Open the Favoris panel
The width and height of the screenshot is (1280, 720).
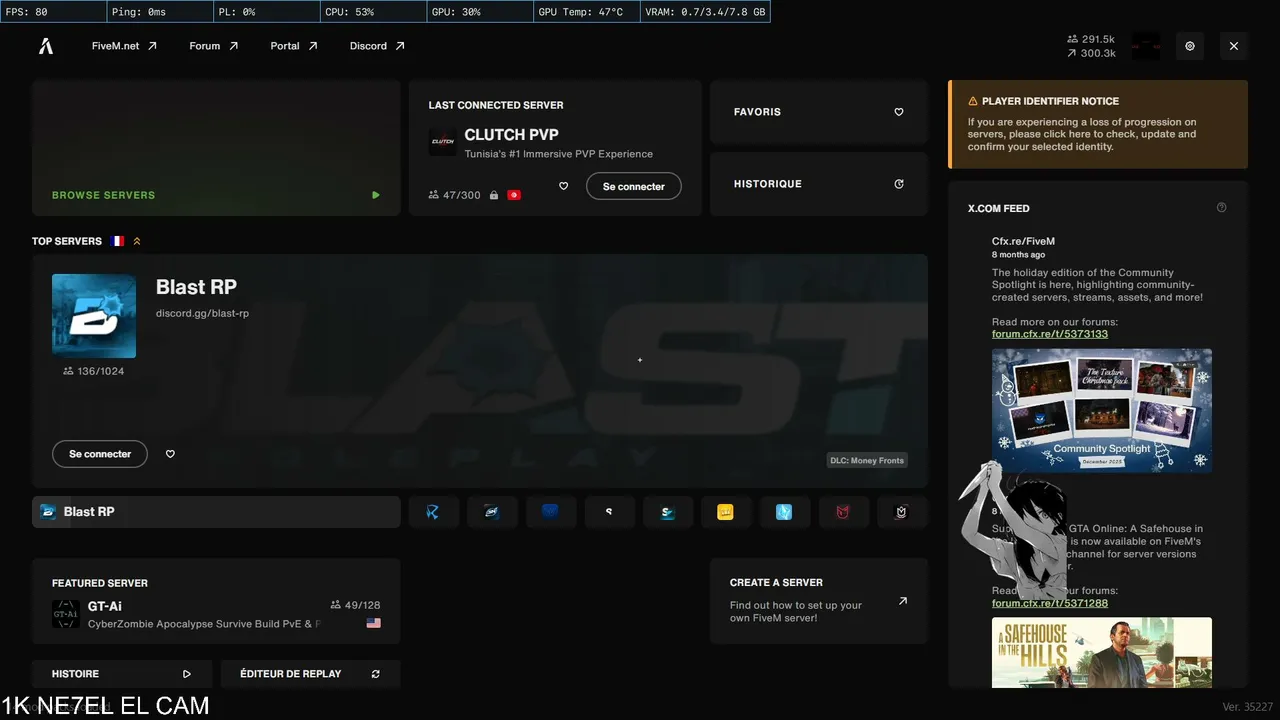pyautogui.click(x=819, y=112)
